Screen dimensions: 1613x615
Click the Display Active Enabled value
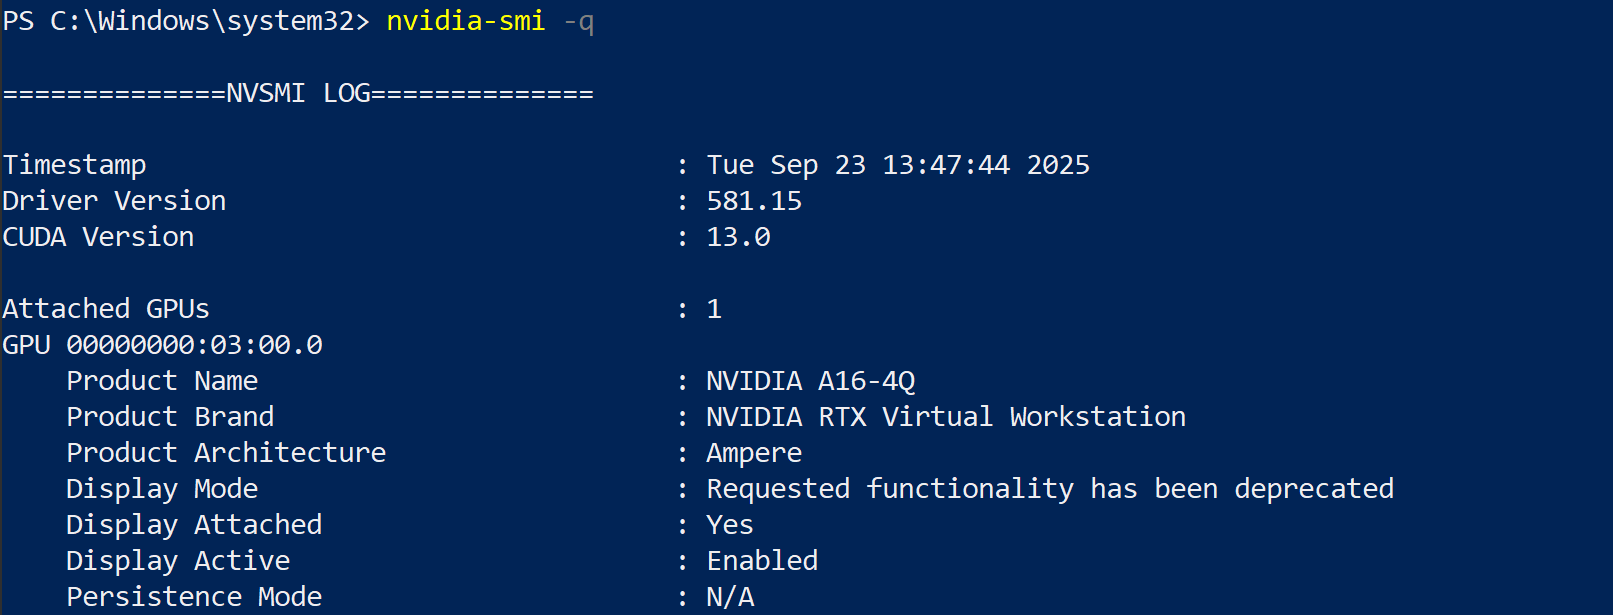tap(762, 561)
